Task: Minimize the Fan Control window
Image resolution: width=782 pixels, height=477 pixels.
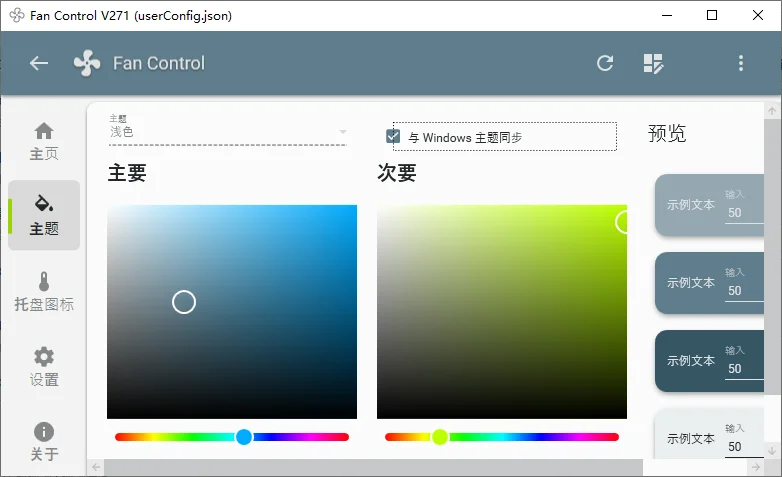Action: (x=667, y=15)
